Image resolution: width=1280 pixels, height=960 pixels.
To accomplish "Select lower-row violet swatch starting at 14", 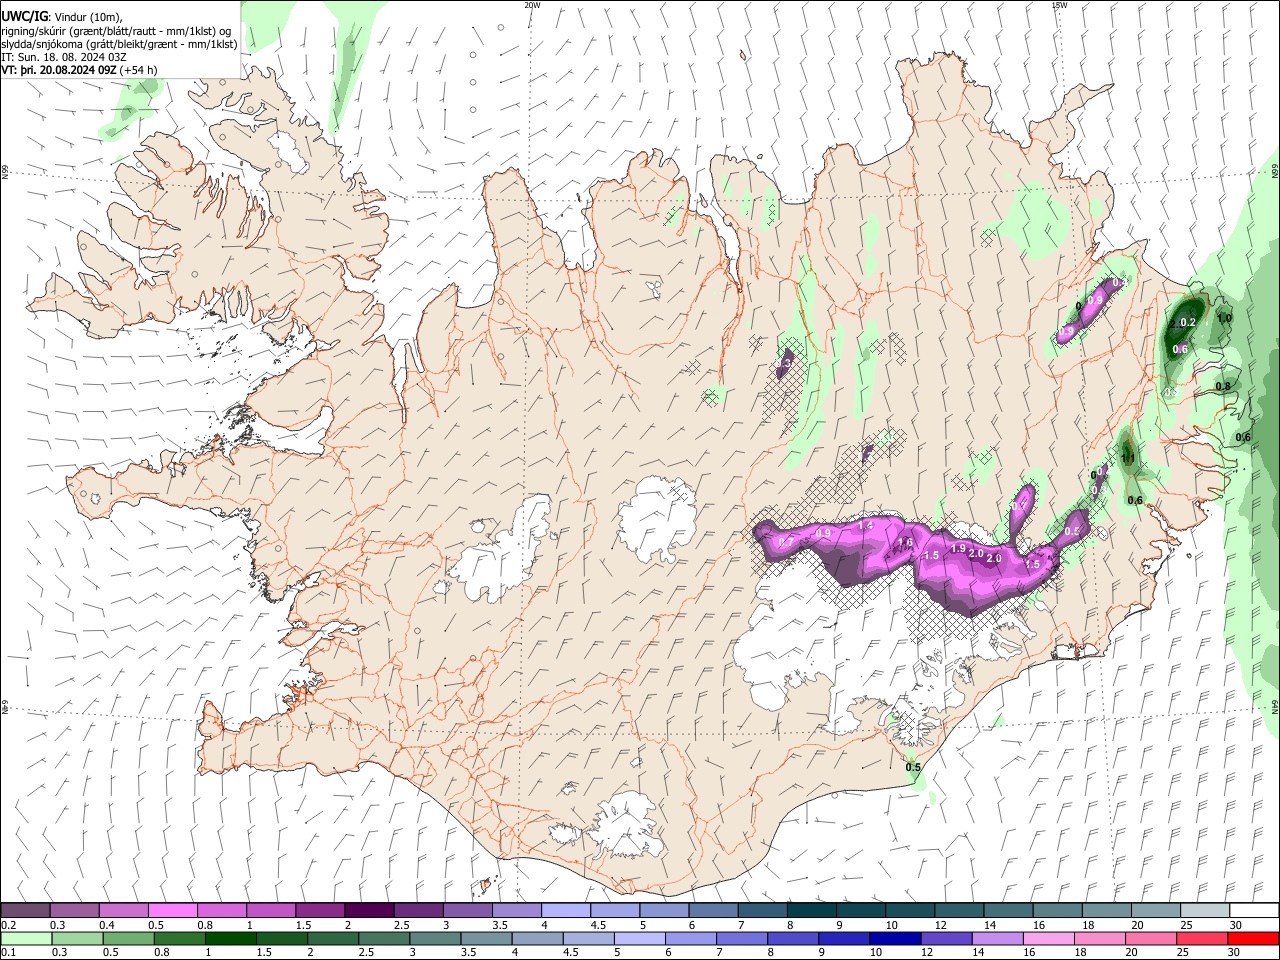I will [x=998, y=938].
